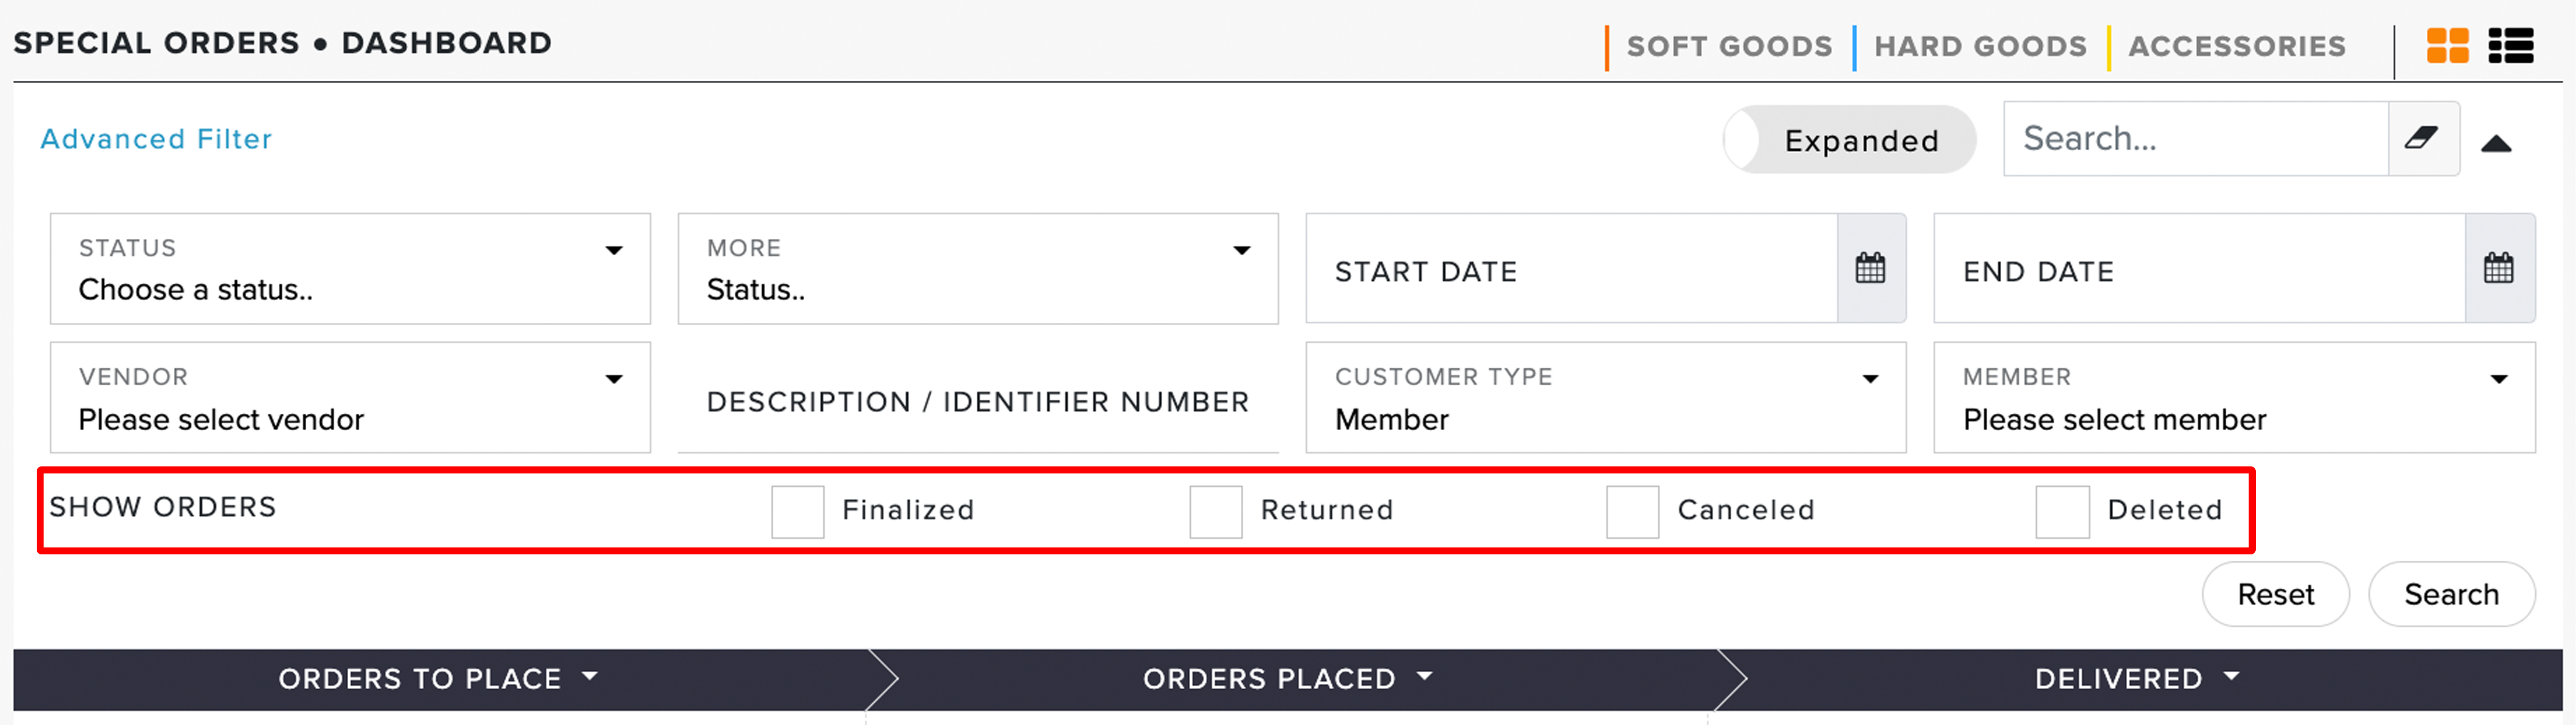
Task: Open the Status dropdown
Action: coord(350,268)
